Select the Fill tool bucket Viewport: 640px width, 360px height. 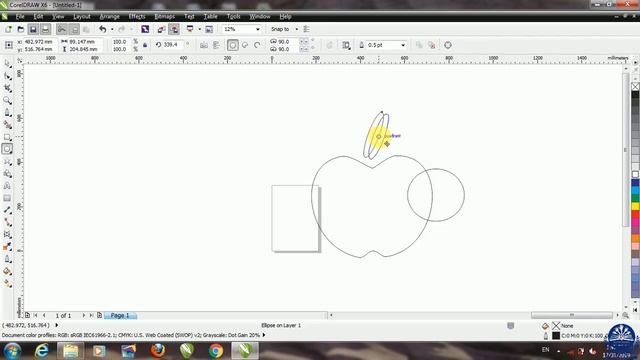pyautogui.click(x=7, y=271)
